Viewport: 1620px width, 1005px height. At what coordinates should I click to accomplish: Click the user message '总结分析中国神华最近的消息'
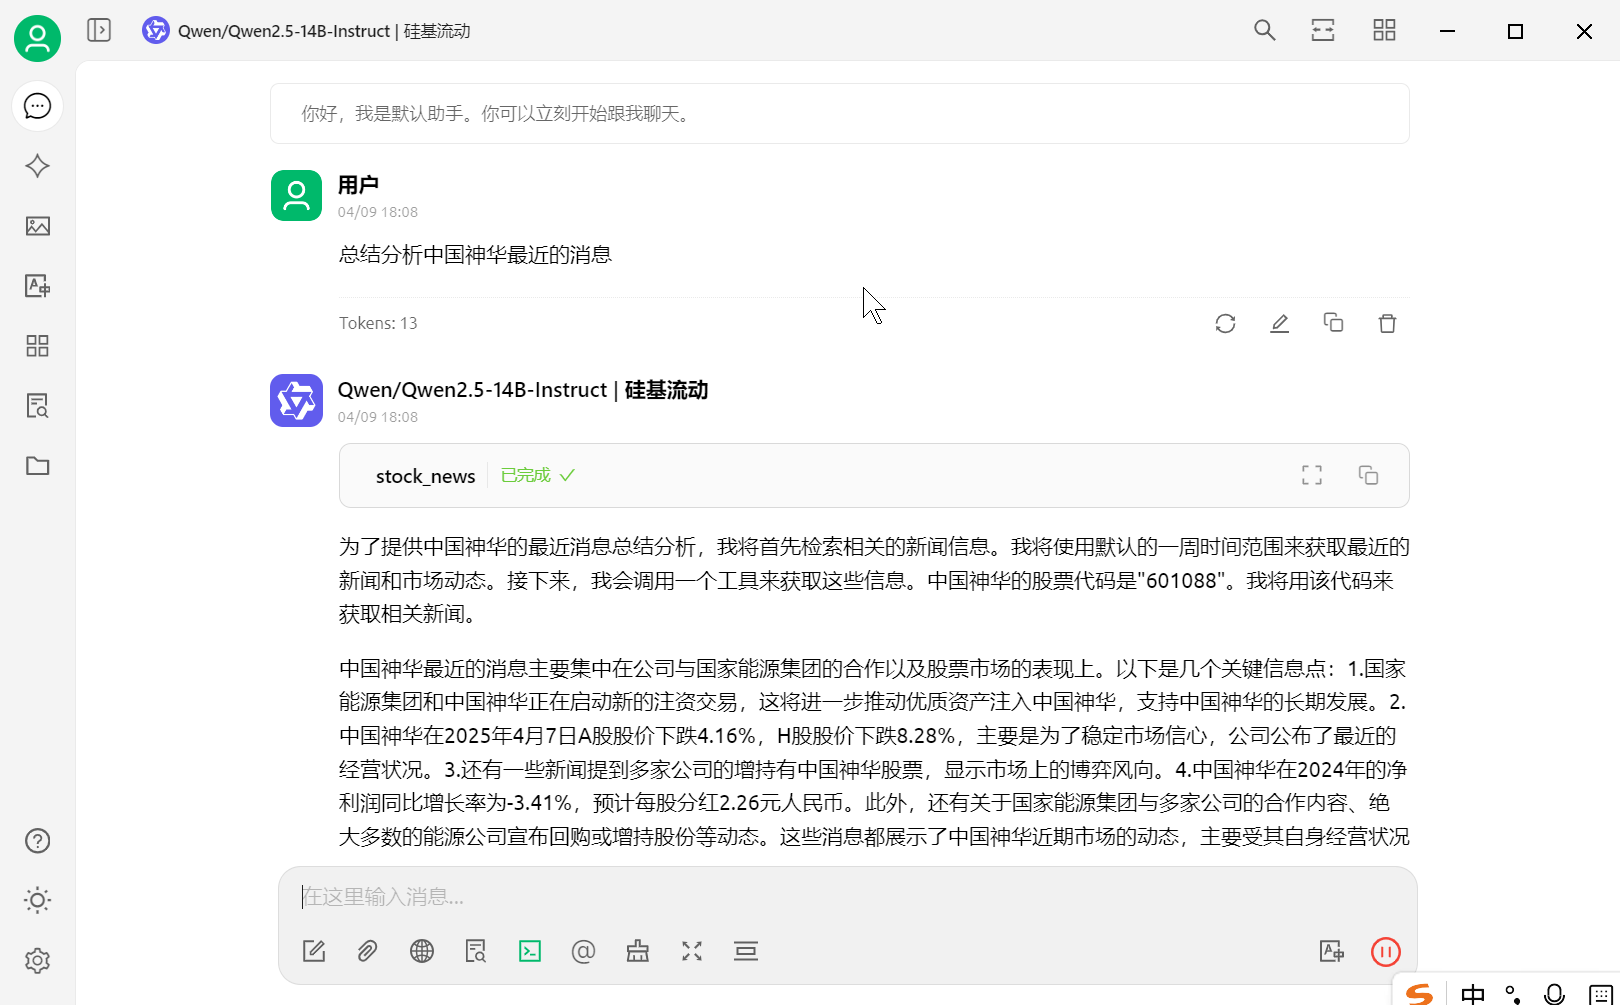(x=475, y=254)
